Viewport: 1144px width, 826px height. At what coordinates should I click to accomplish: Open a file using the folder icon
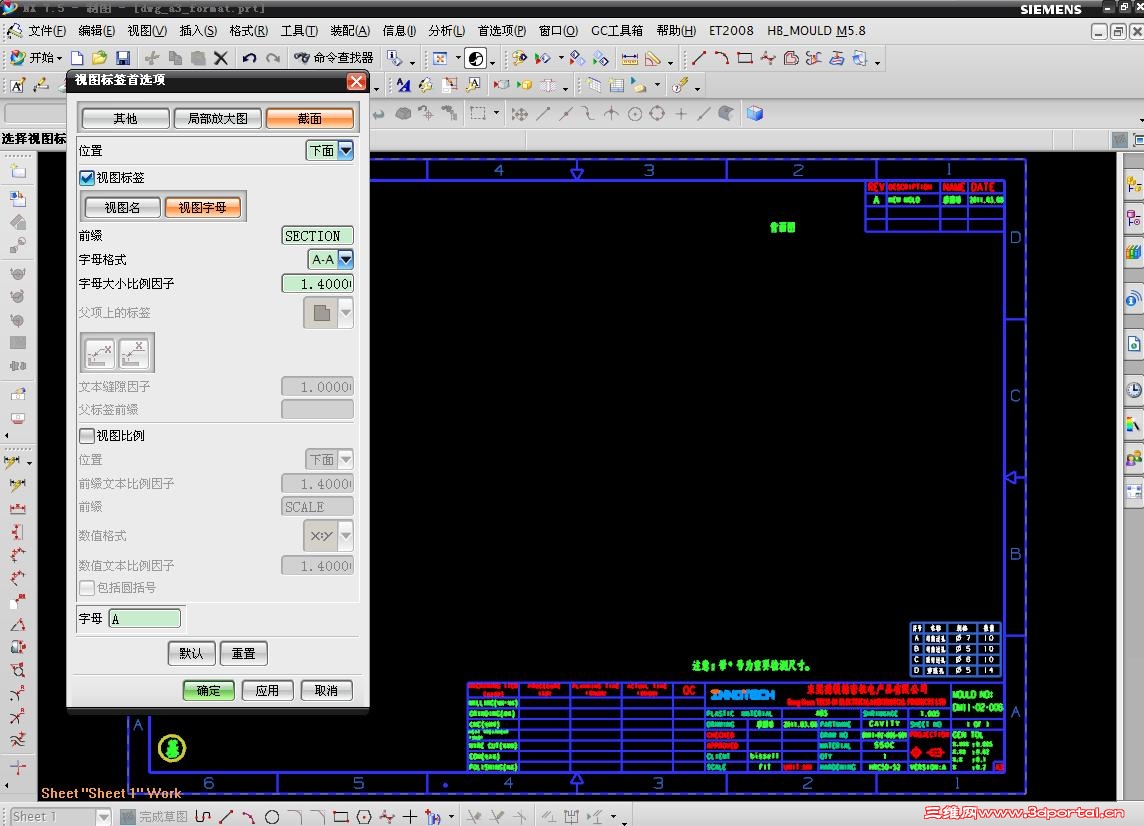(99, 58)
